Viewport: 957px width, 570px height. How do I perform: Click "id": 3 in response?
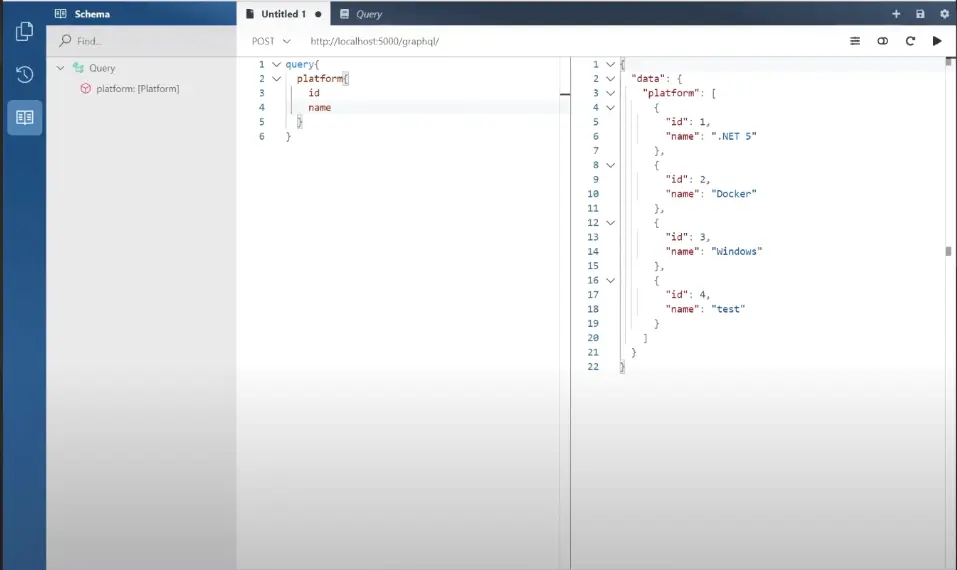(688, 237)
